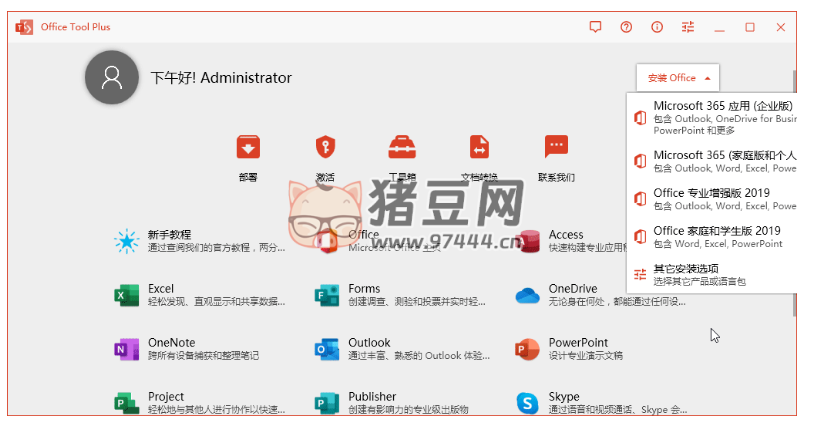Choose Office 专业增强版 2019 option

pos(715,199)
